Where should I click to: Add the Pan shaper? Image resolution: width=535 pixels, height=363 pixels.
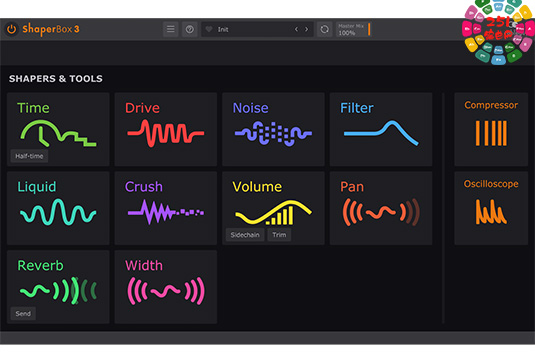coord(381,208)
